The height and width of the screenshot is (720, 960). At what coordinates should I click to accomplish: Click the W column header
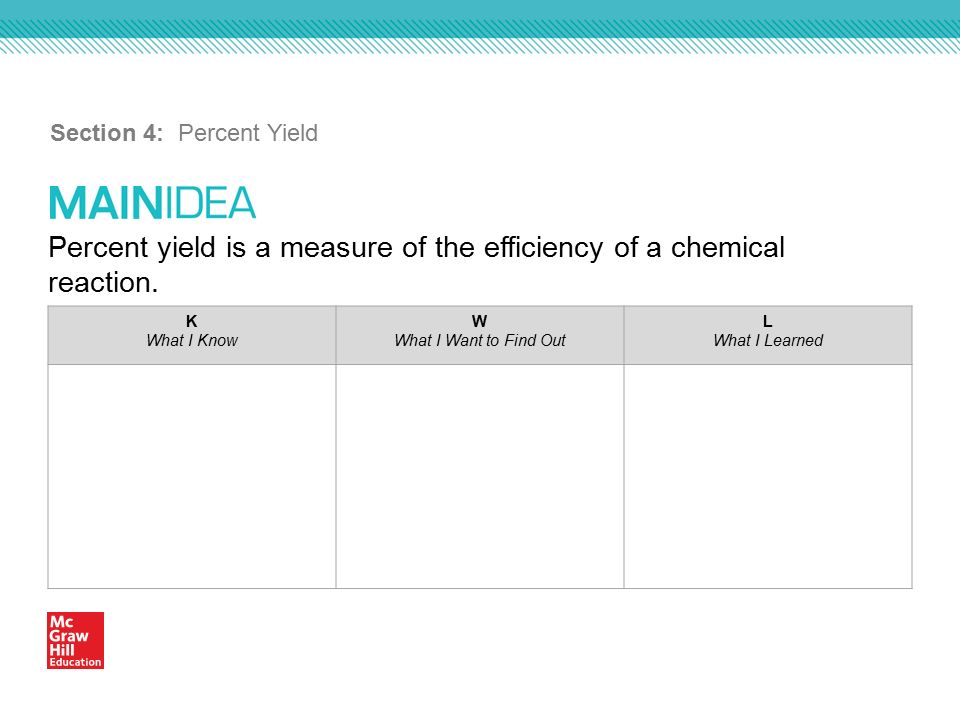pyautogui.click(x=479, y=321)
